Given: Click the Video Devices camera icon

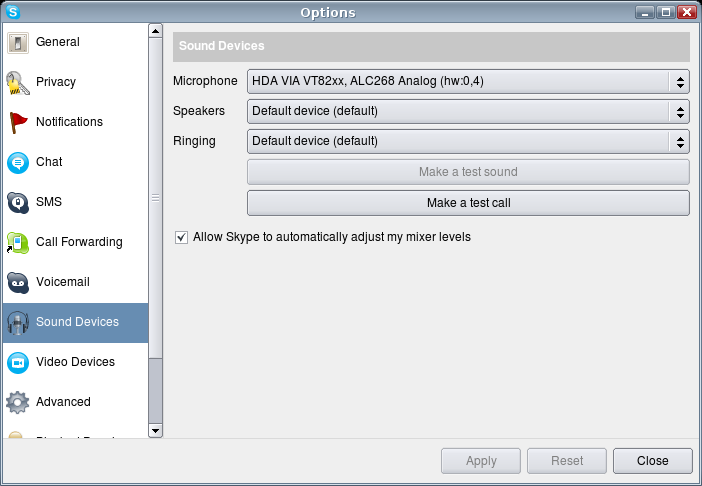Looking at the screenshot, I should click(x=18, y=362).
